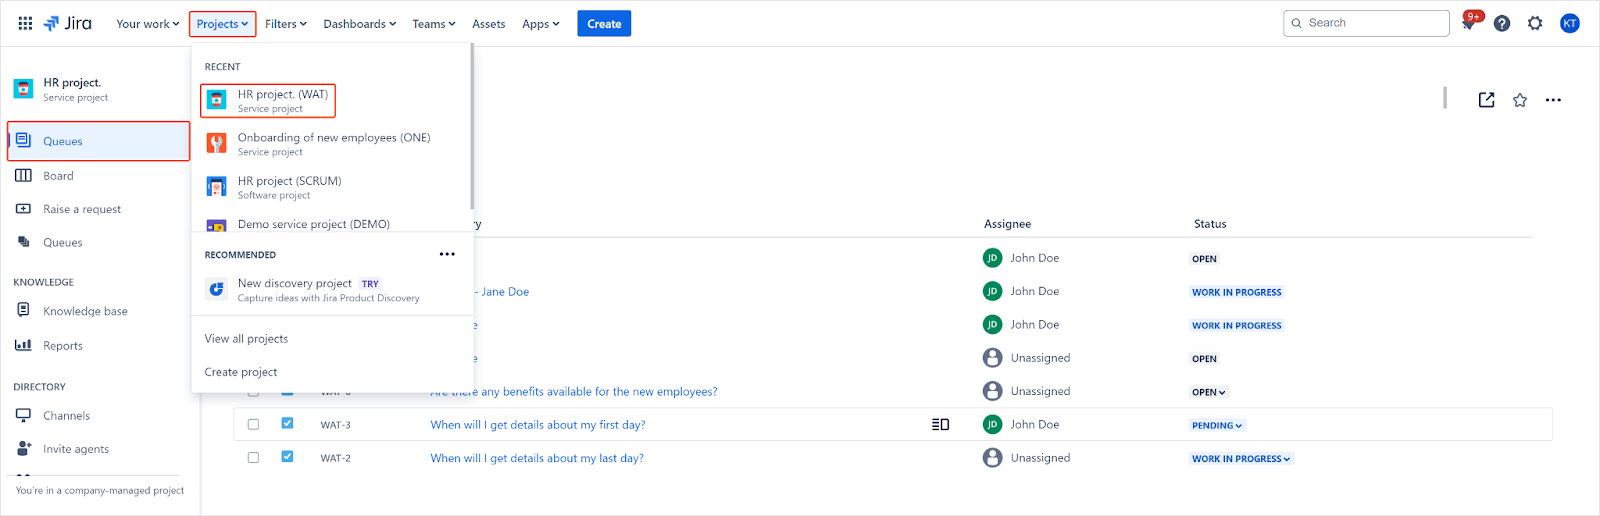Expand the Filters dropdown
The height and width of the screenshot is (516, 1600).
coord(286,24)
